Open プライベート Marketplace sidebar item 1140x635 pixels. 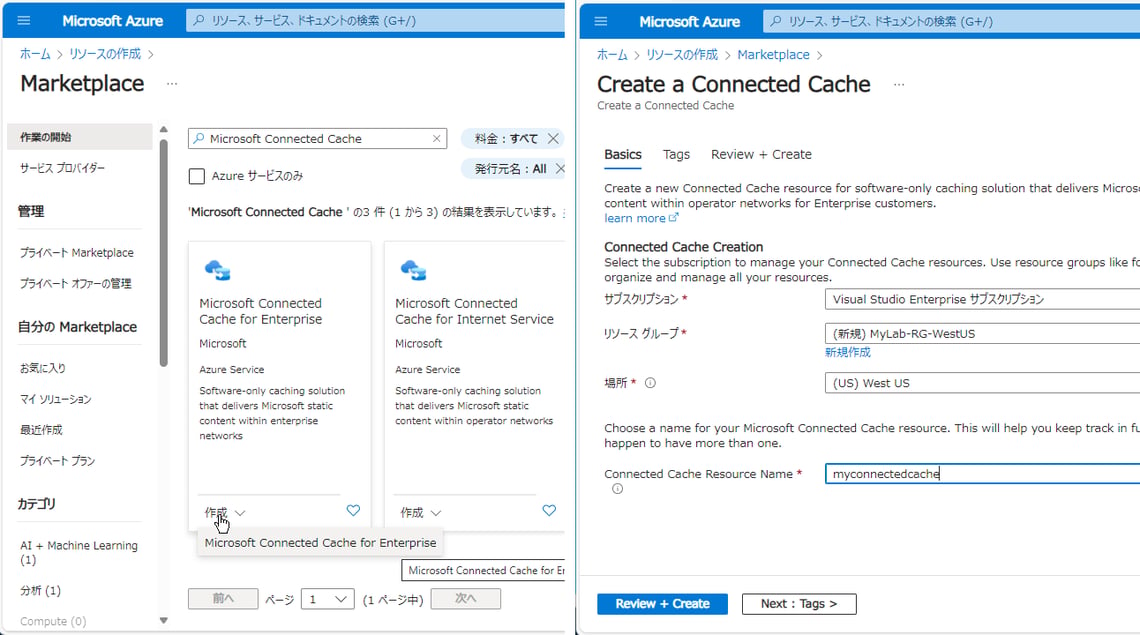(x=76, y=252)
